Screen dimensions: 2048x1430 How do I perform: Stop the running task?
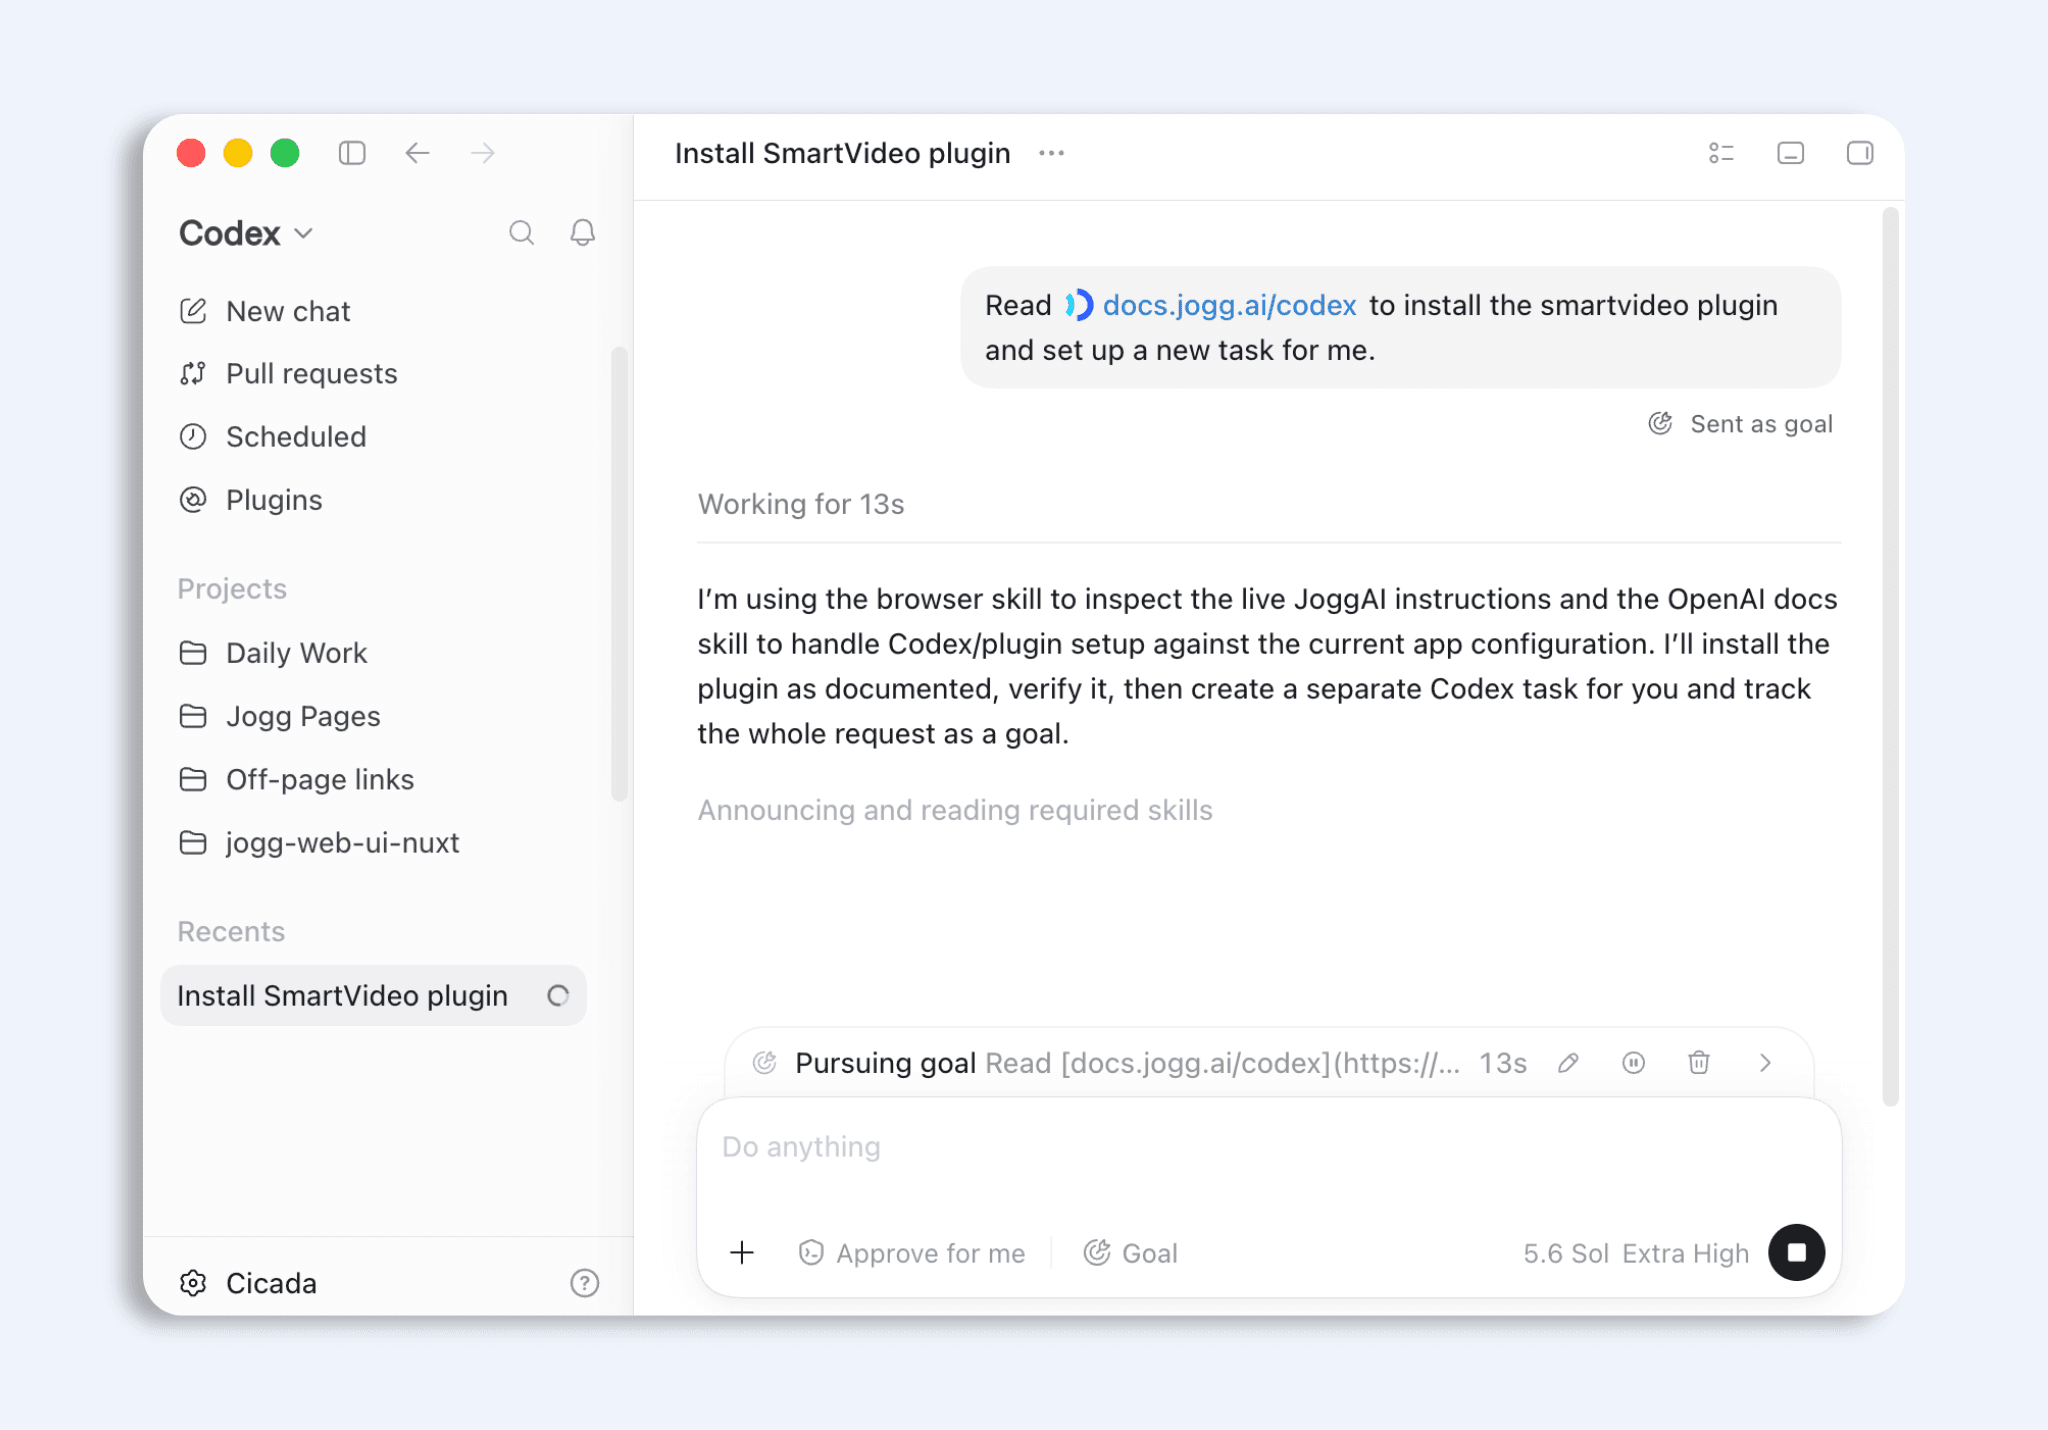pyautogui.click(x=1796, y=1253)
